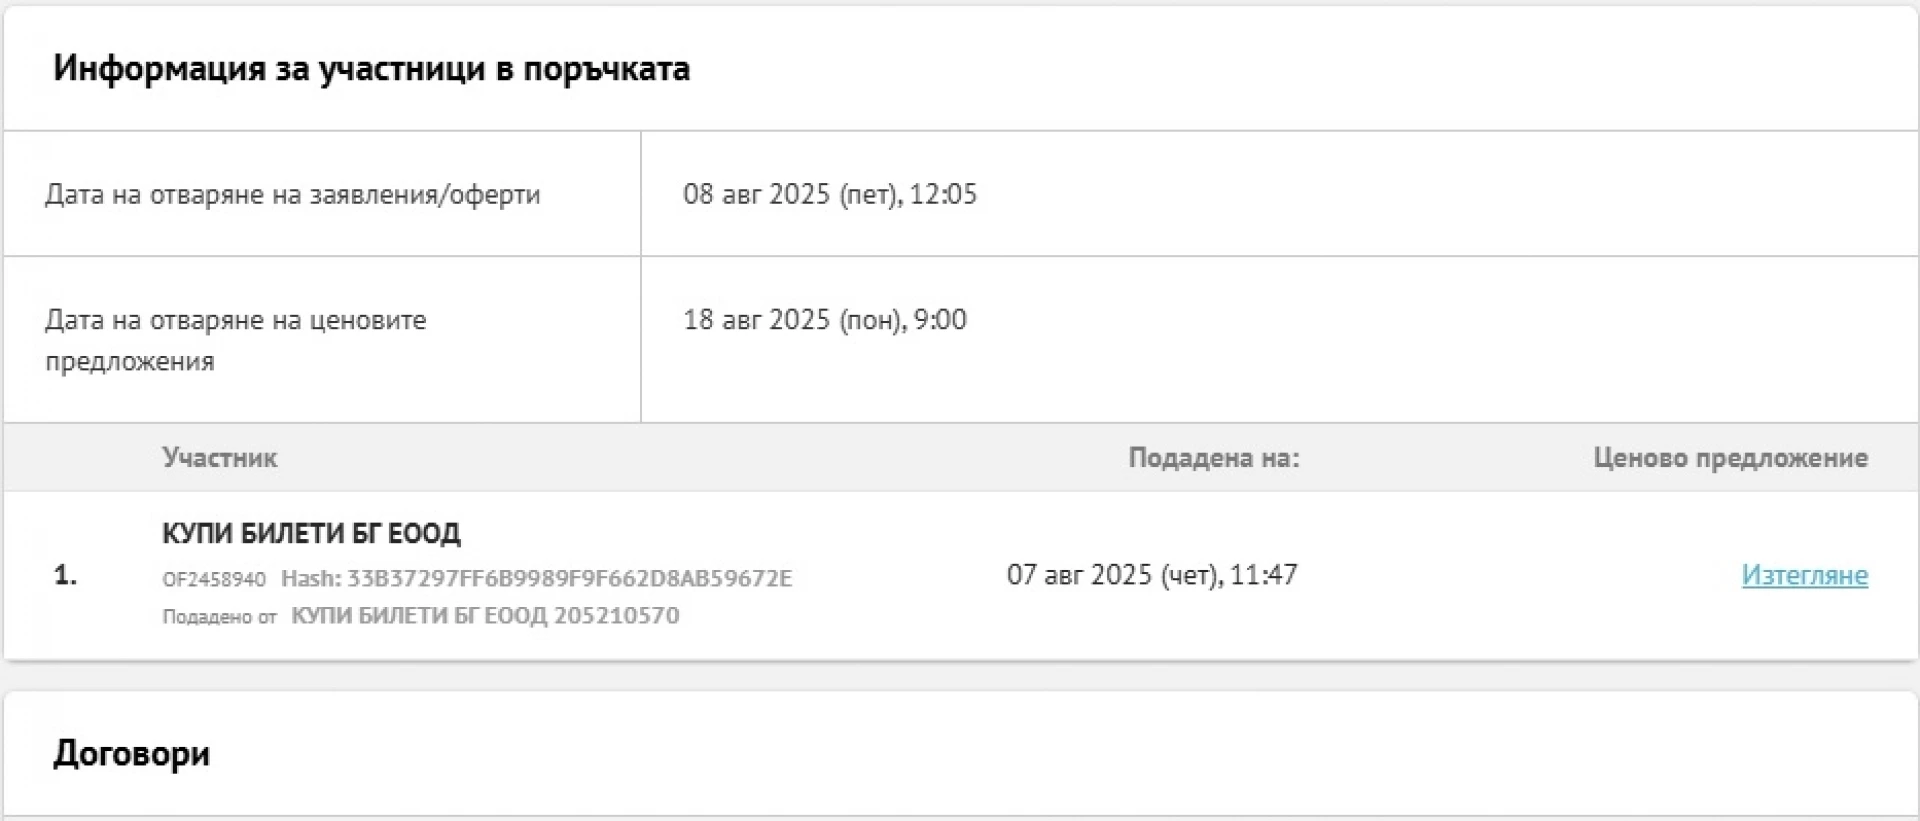Select the date 08 авг 2025 (пет)
Screen dimensions: 1920x821
click(x=792, y=194)
